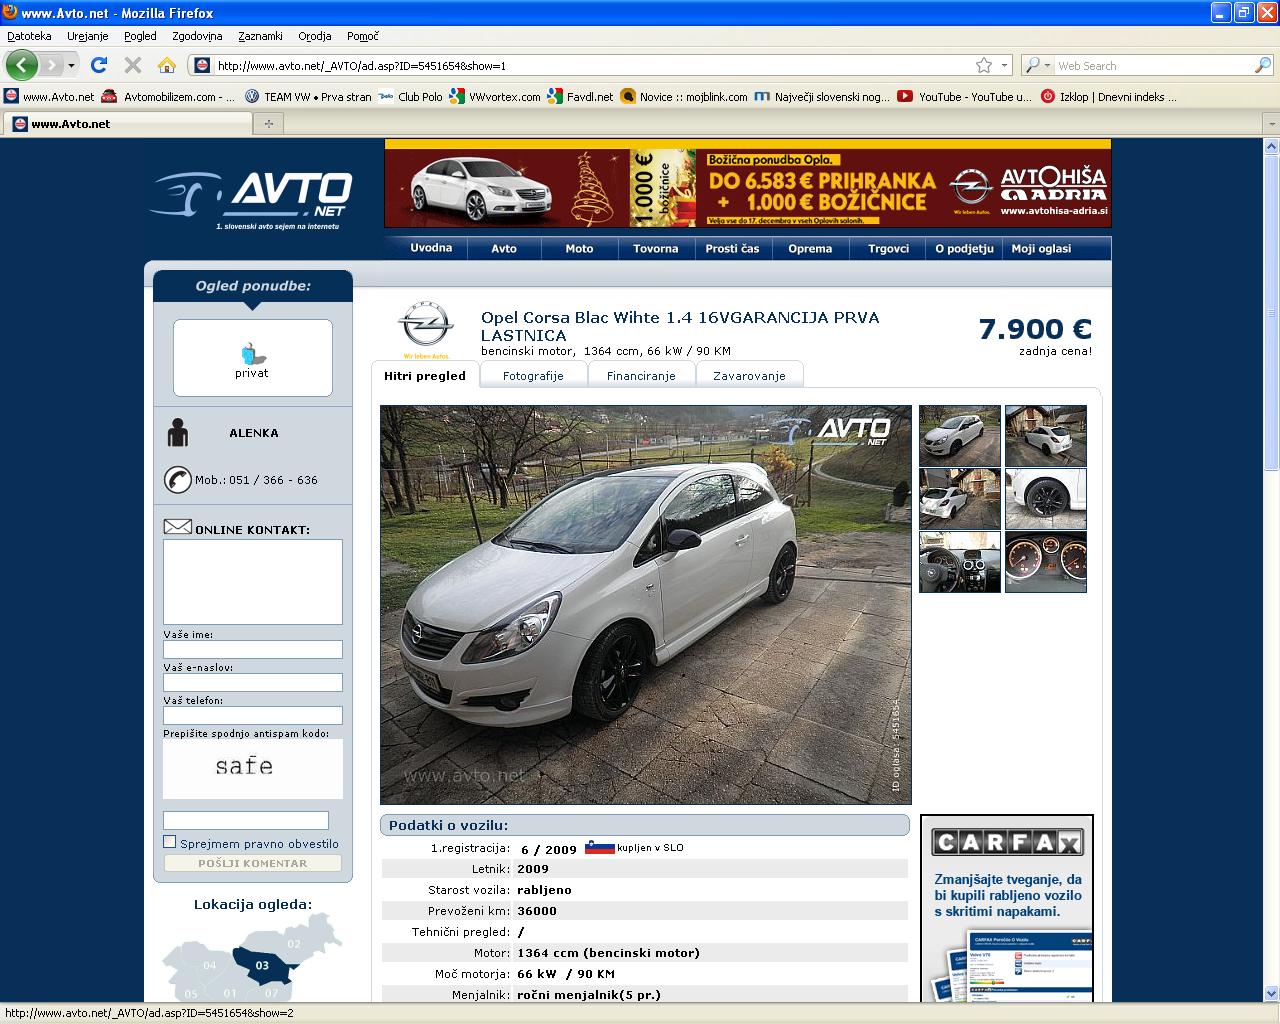Click the online kontakt message text area
The width and height of the screenshot is (1280, 1024).
click(x=253, y=582)
